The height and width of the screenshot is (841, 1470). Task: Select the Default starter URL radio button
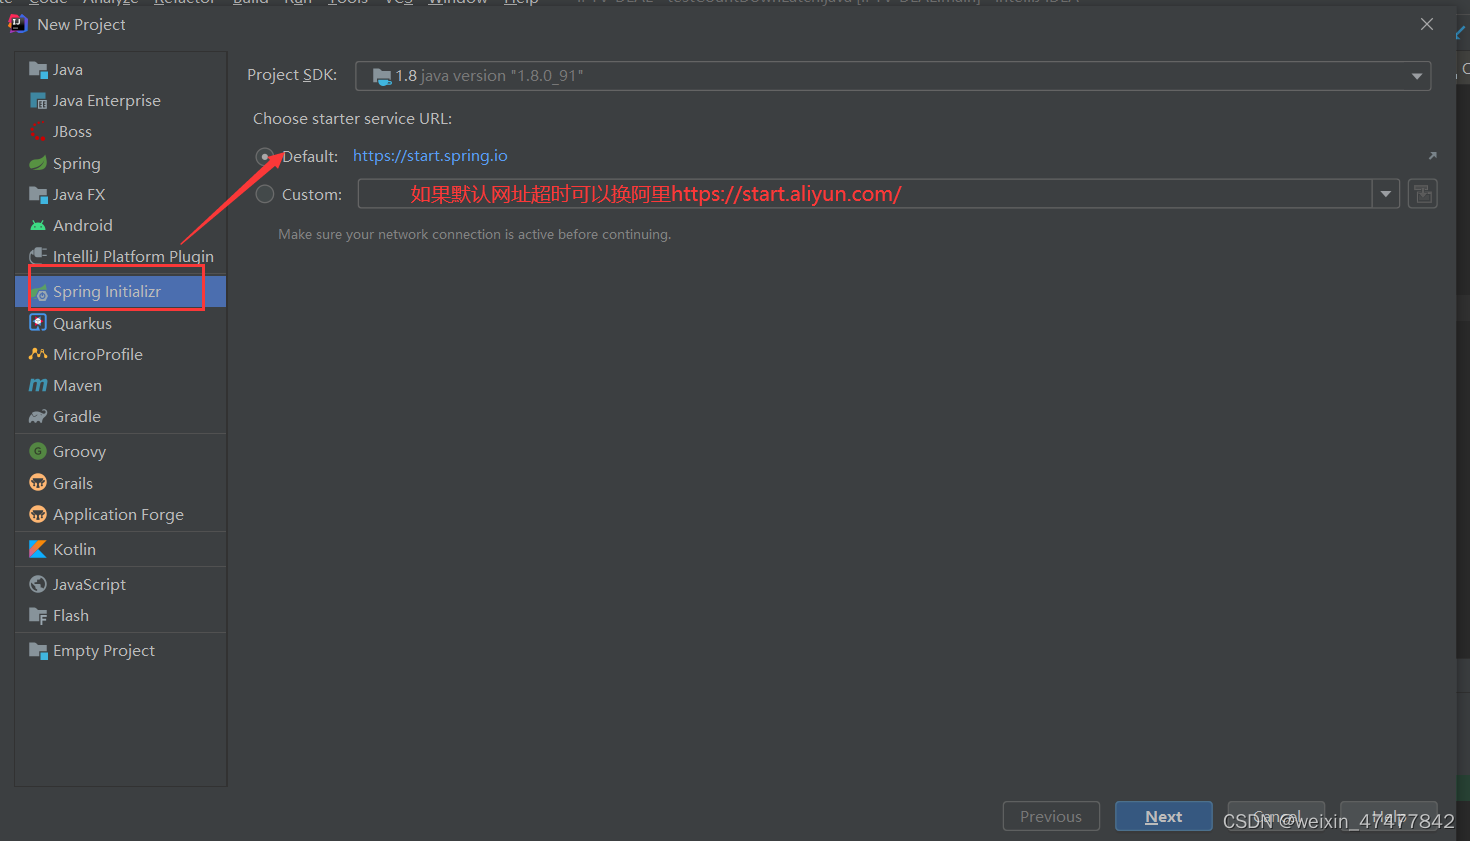click(x=265, y=156)
